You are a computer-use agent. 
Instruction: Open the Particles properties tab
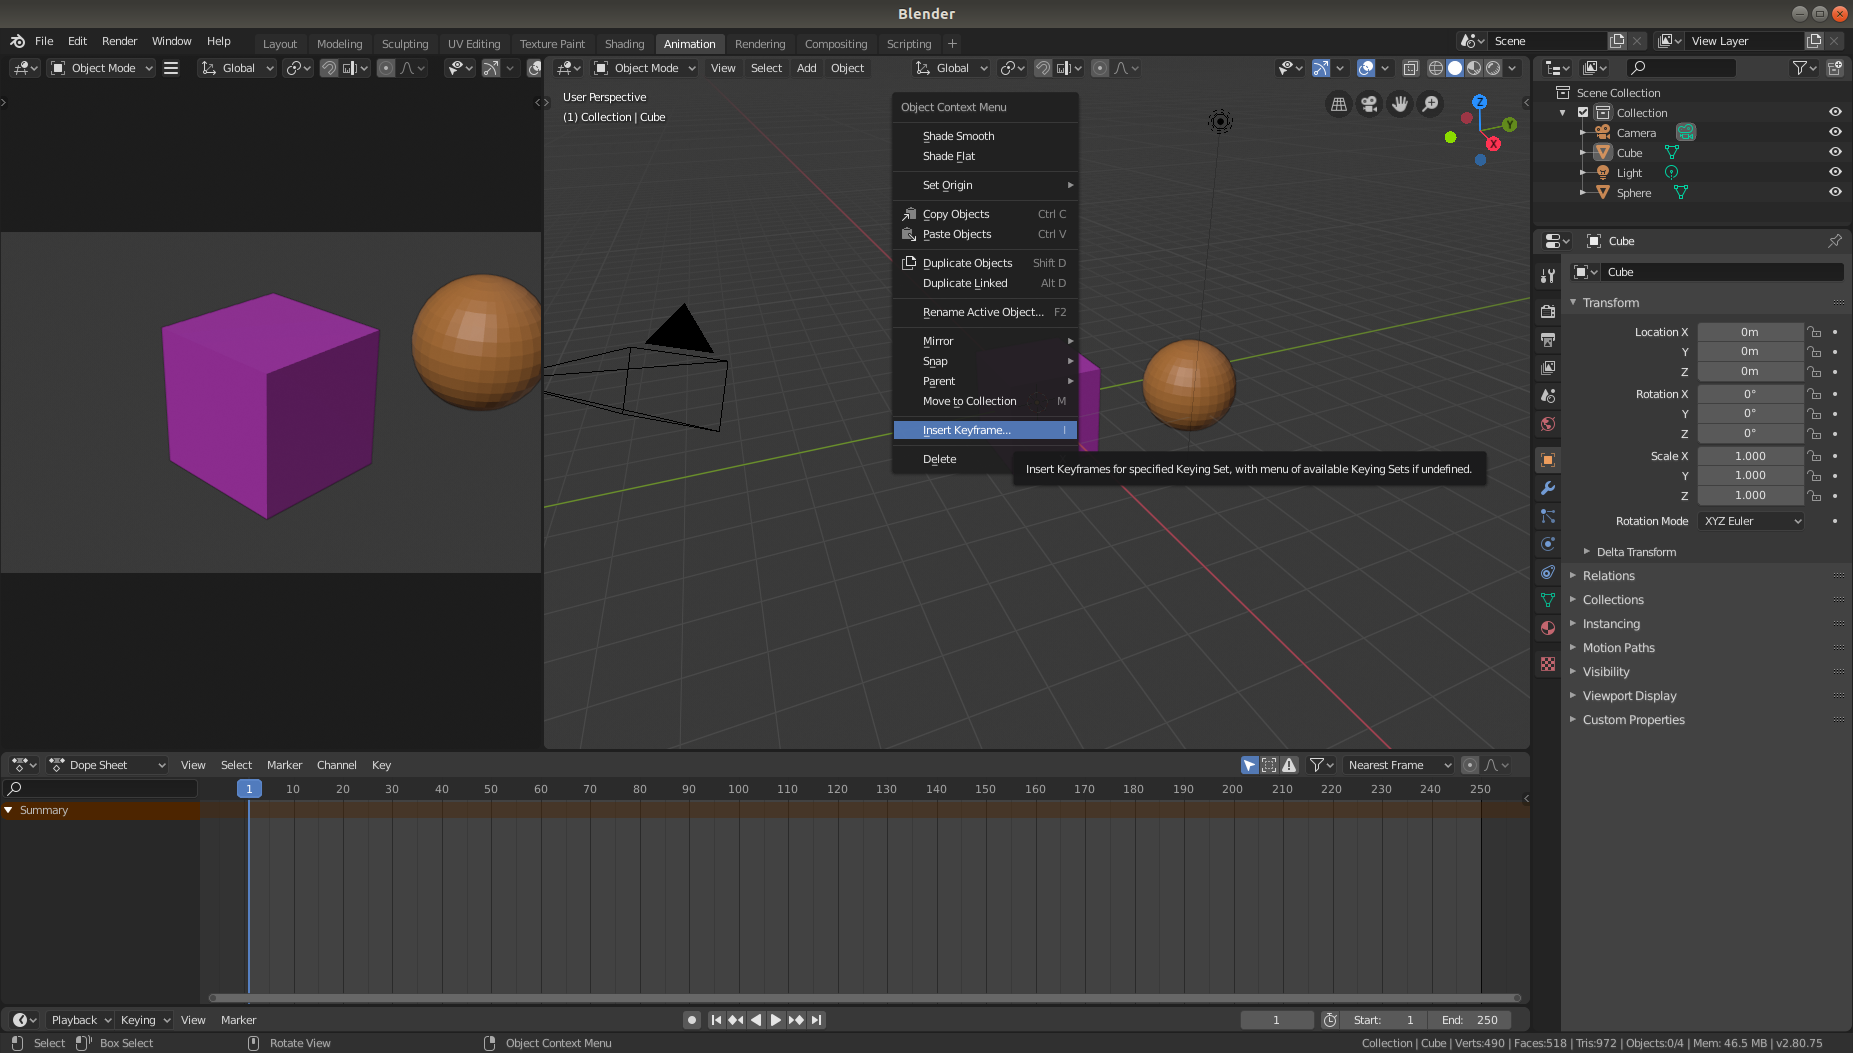(1548, 516)
